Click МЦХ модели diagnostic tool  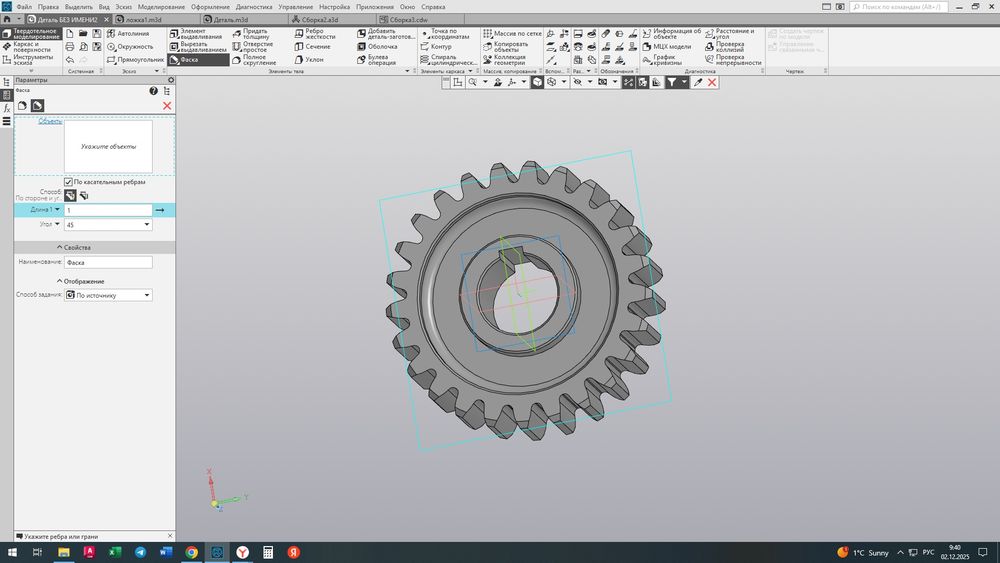666,47
